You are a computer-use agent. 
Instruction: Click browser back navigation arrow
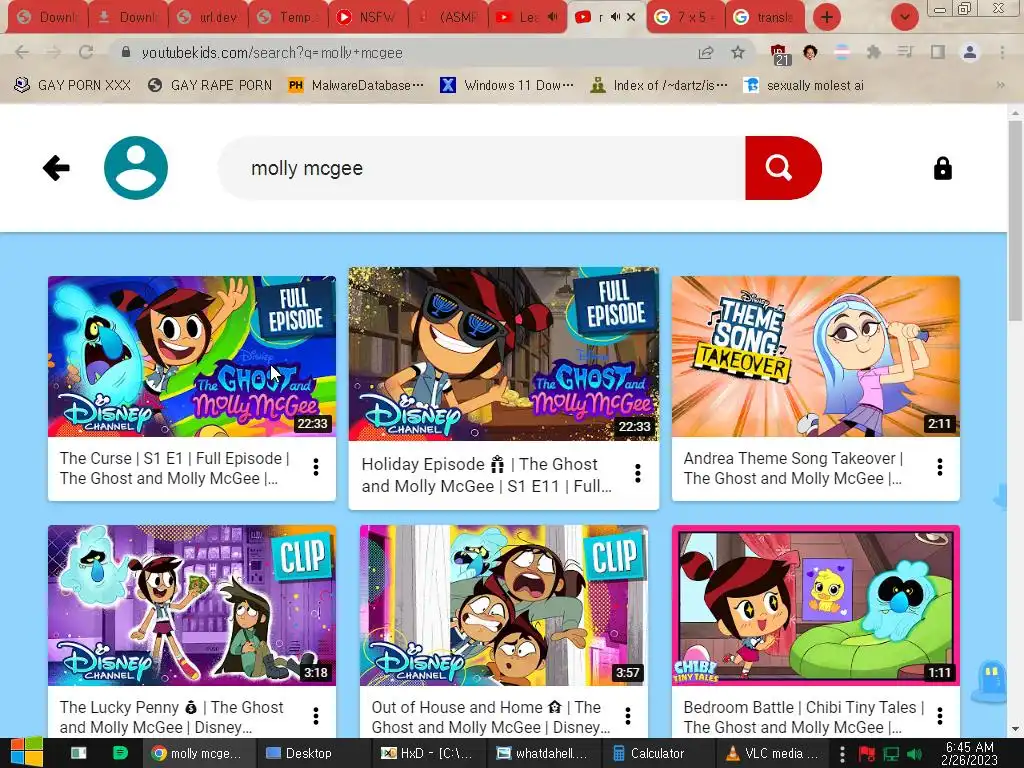point(22,52)
